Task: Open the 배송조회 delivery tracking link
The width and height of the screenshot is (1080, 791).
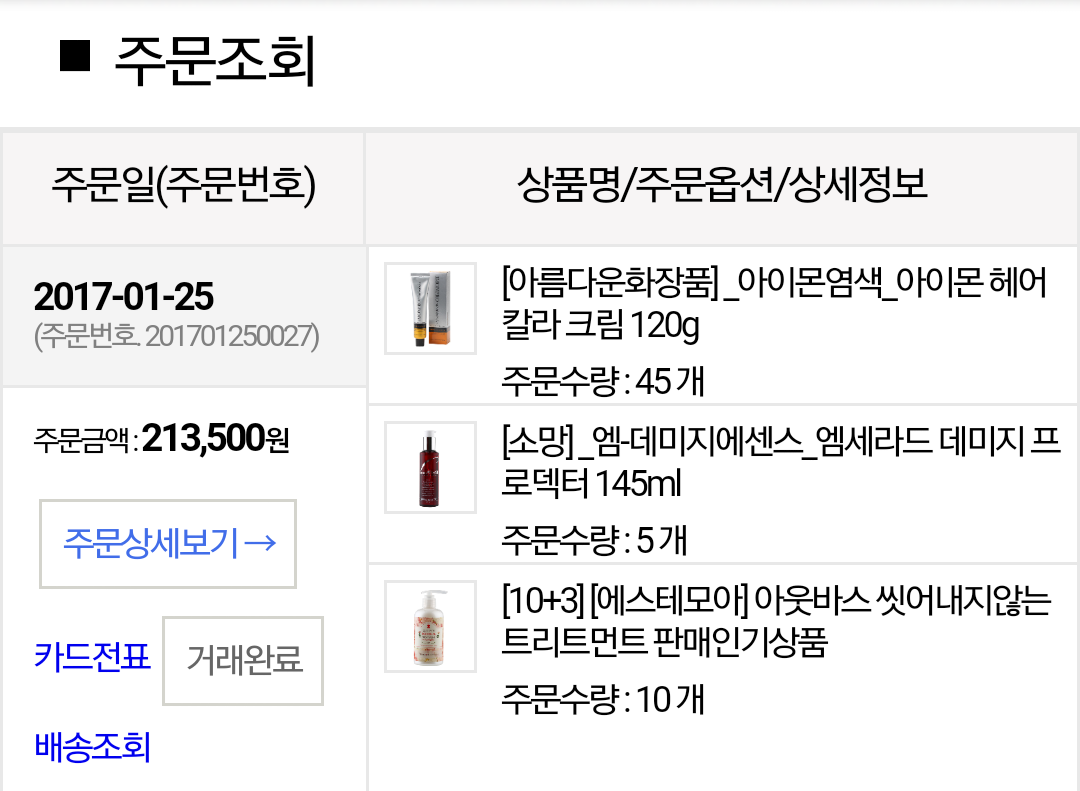Action: pos(92,746)
